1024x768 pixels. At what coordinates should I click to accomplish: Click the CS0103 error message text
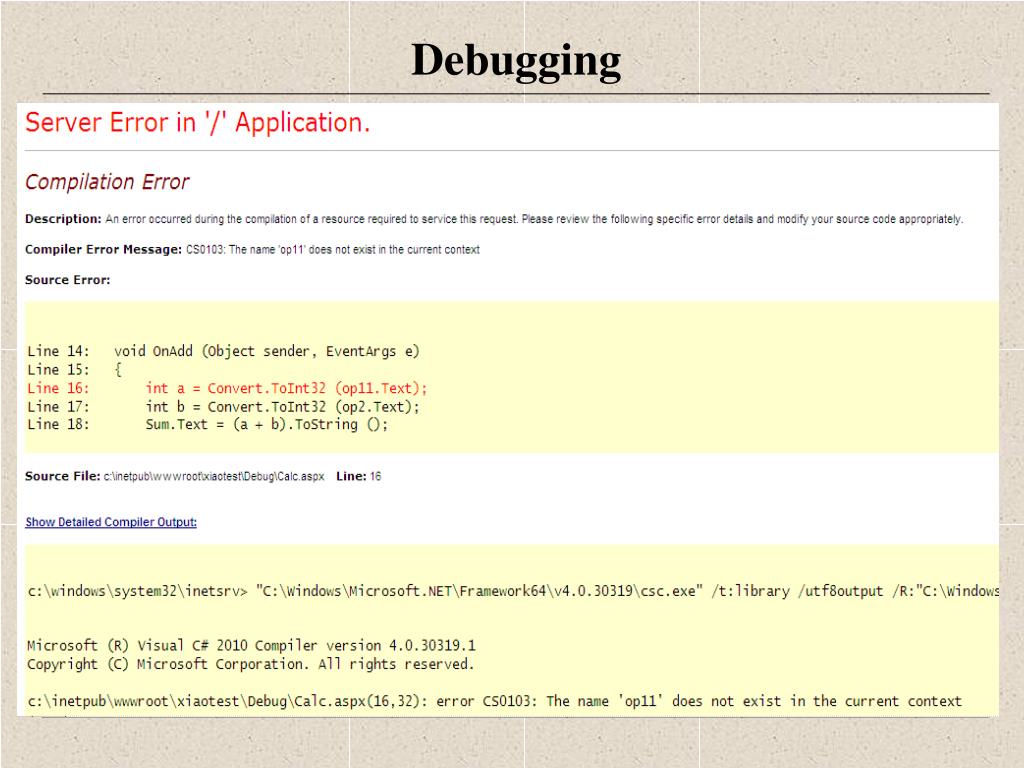point(333,249)
